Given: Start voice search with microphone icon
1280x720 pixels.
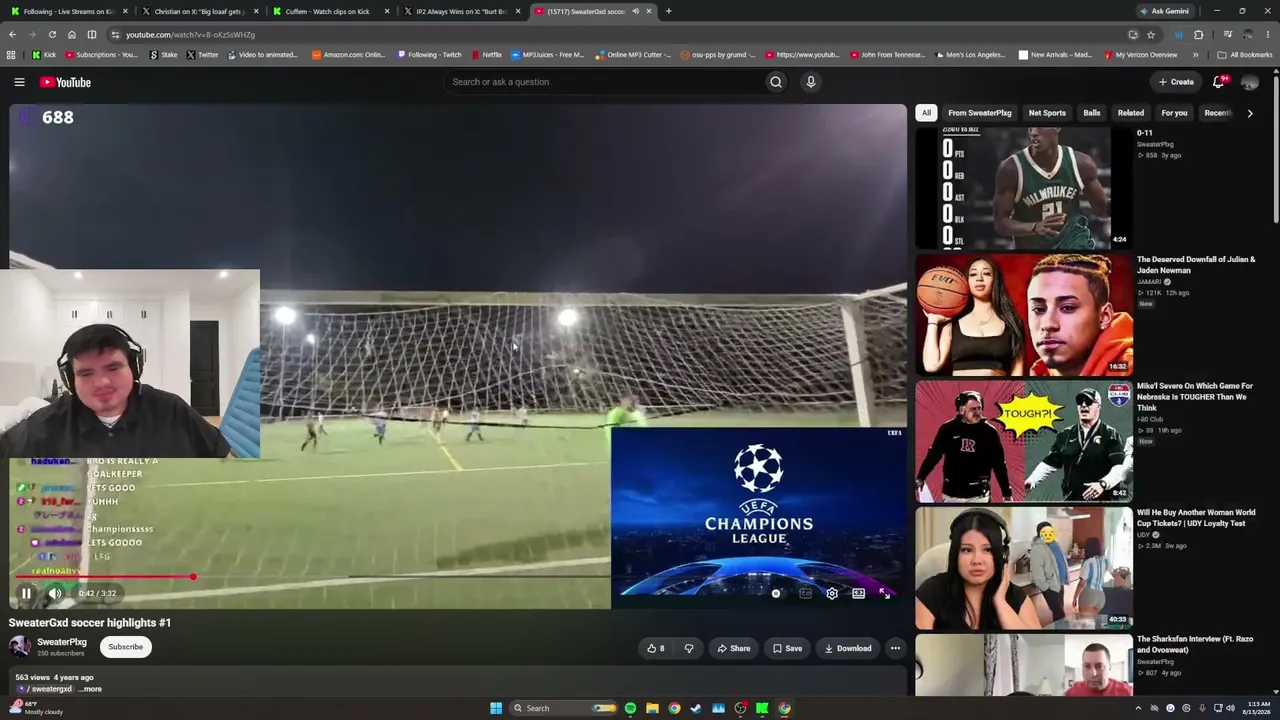Looking at the screenshot, I should 811,82.
